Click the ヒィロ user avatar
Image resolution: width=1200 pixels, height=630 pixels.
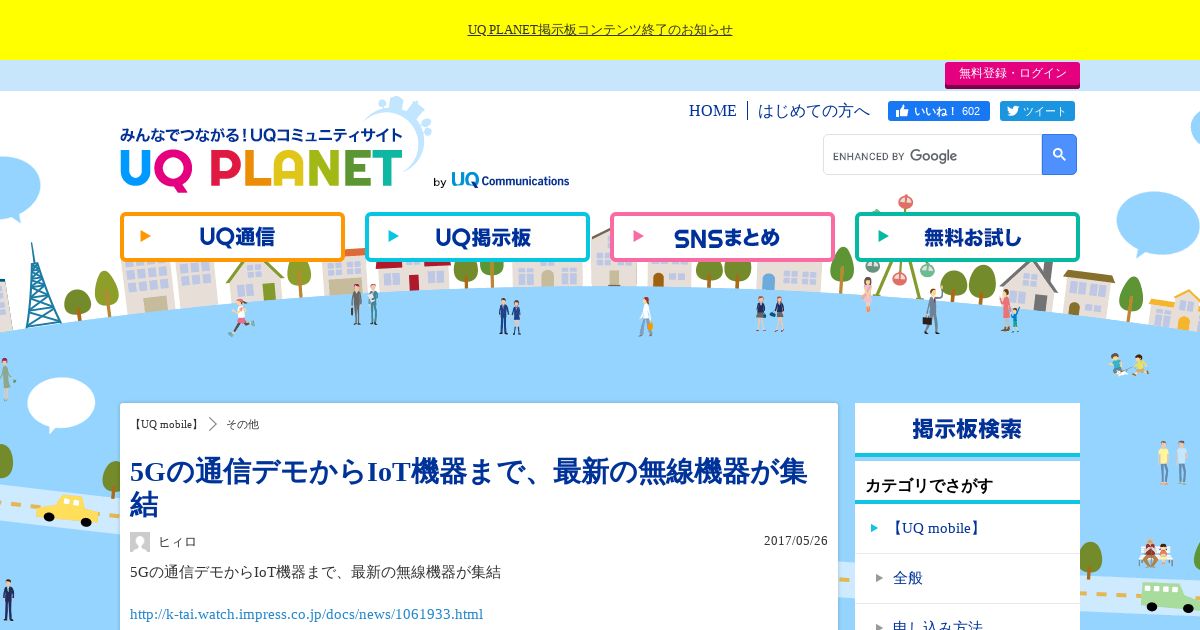tap(140, 542)
